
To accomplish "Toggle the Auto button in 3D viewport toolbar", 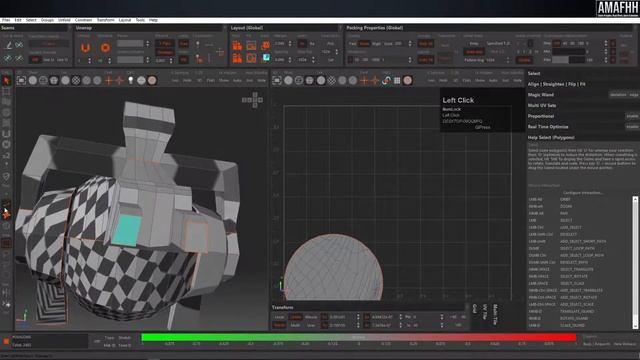I will pos(237,80).
